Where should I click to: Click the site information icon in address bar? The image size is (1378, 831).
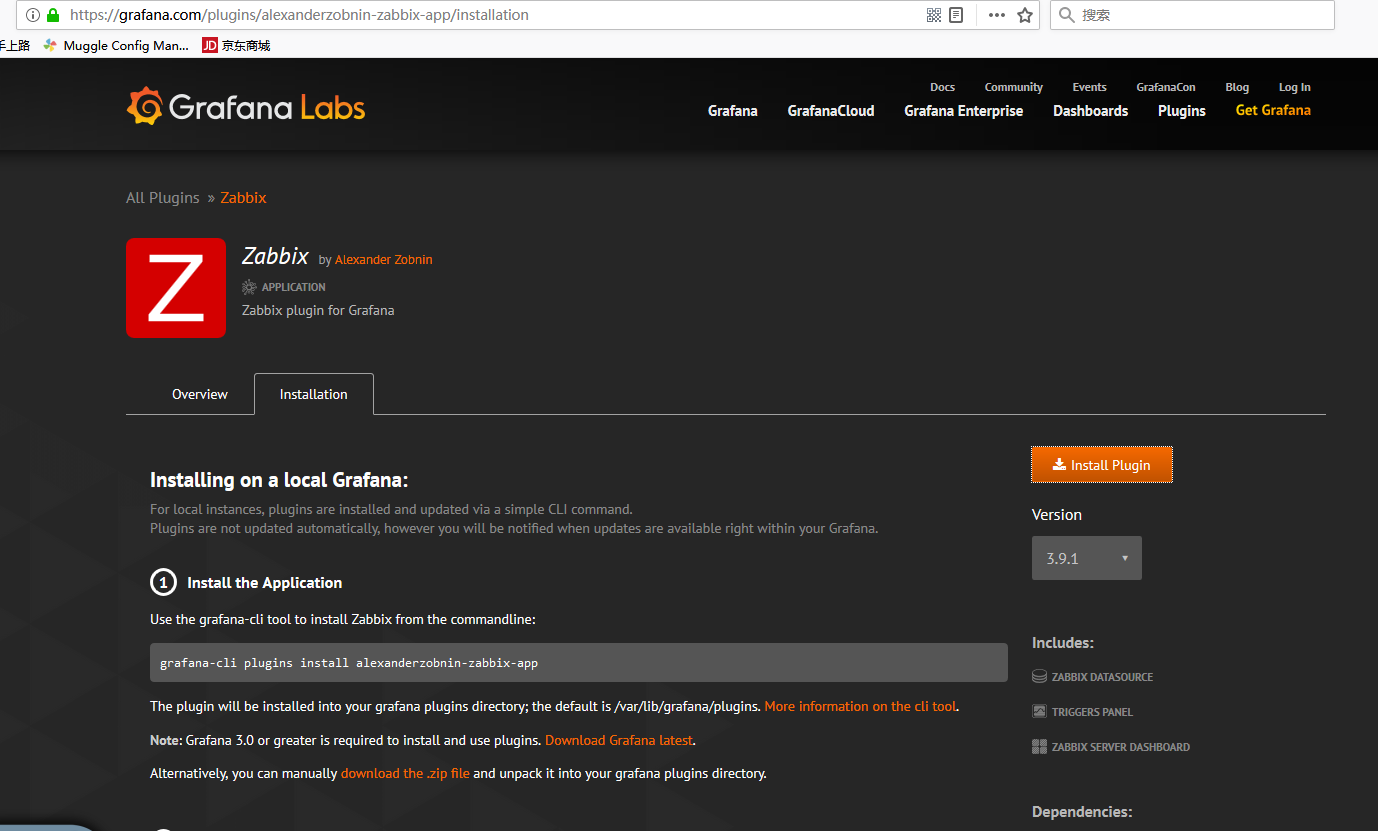coord(32,15)
